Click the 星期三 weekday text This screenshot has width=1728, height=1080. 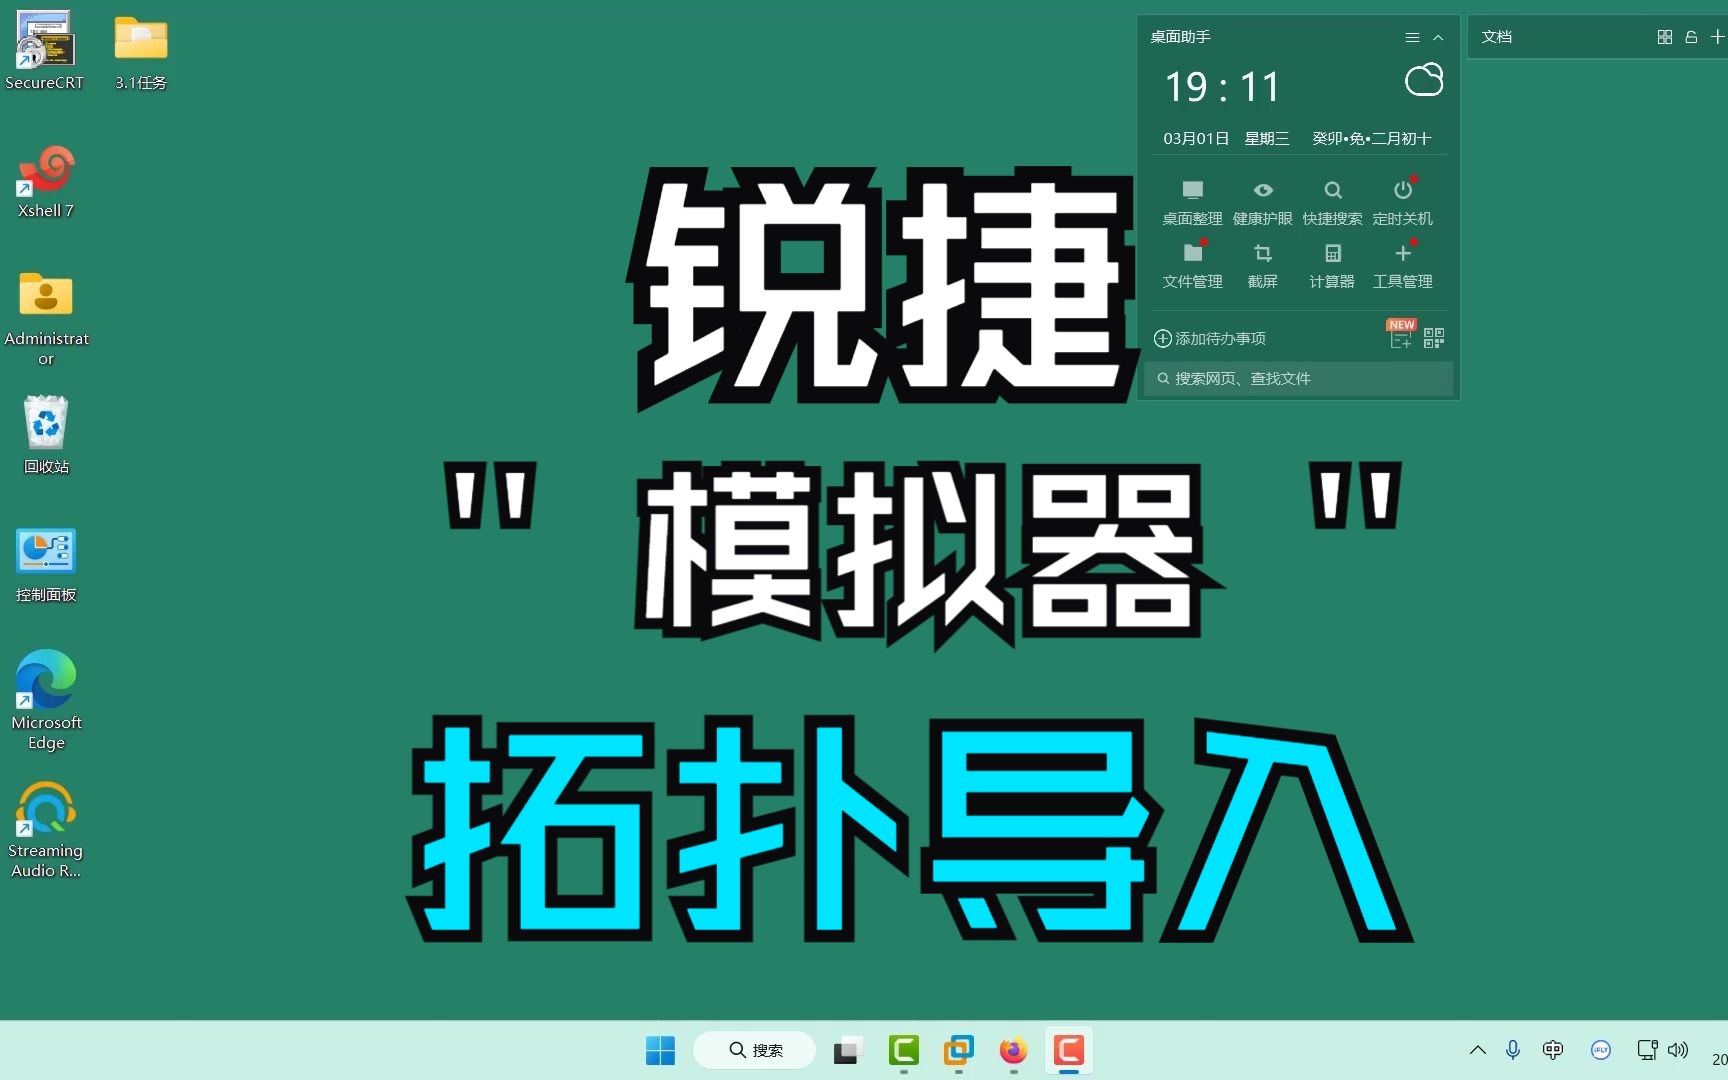[x=1266, y=138]
